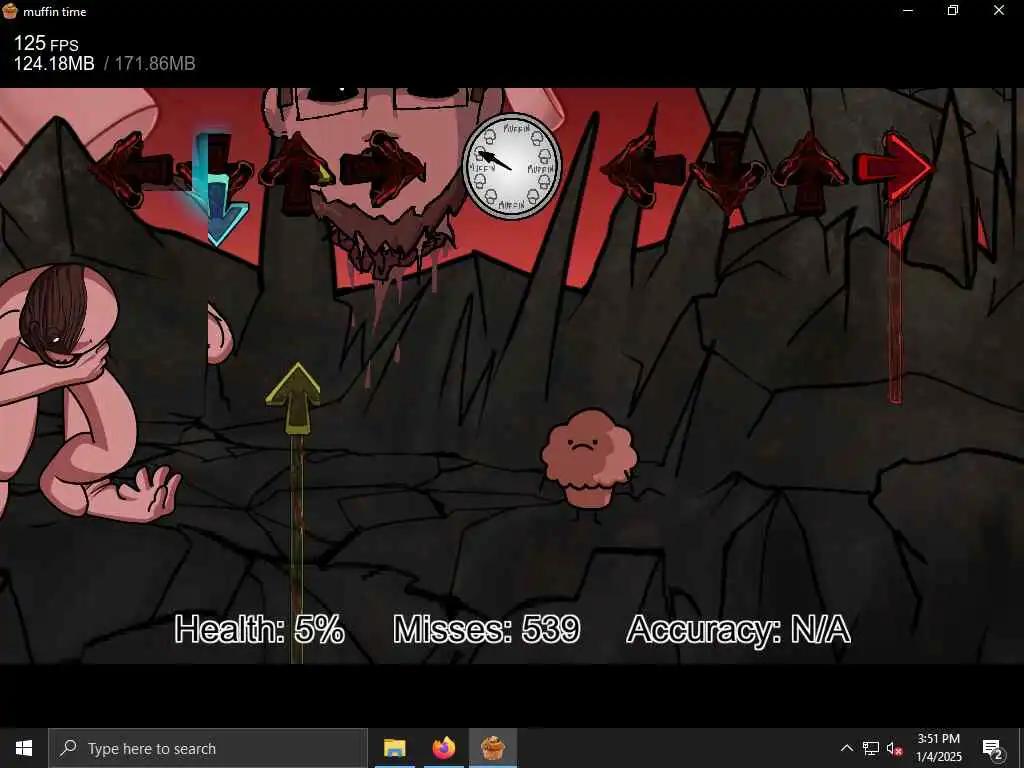Click the red sustain note trail

(895, 304)
